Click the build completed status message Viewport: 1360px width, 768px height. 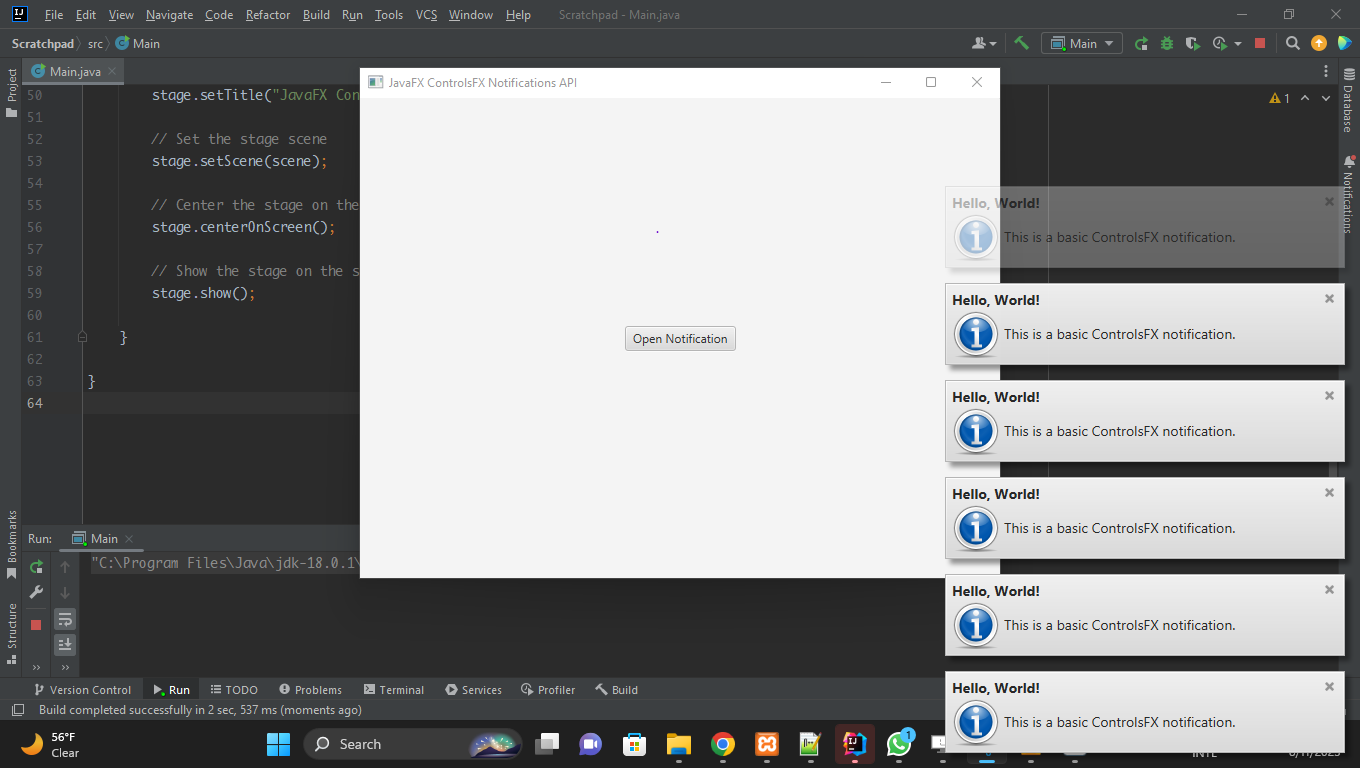coord(200,710)
